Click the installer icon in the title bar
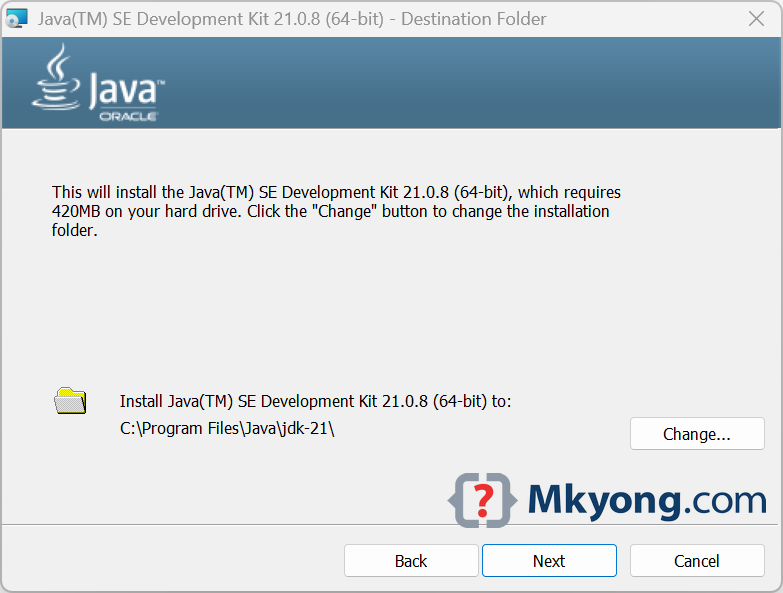This screenshot has width=783, height=593. click(x=16, y=18)
